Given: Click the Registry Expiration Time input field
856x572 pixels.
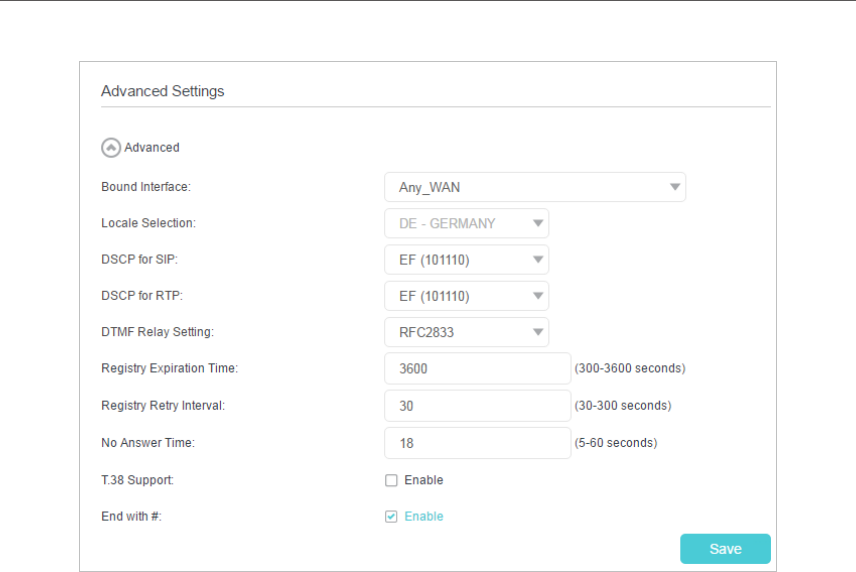Looking at the screenshot, I should pos(477,368).
